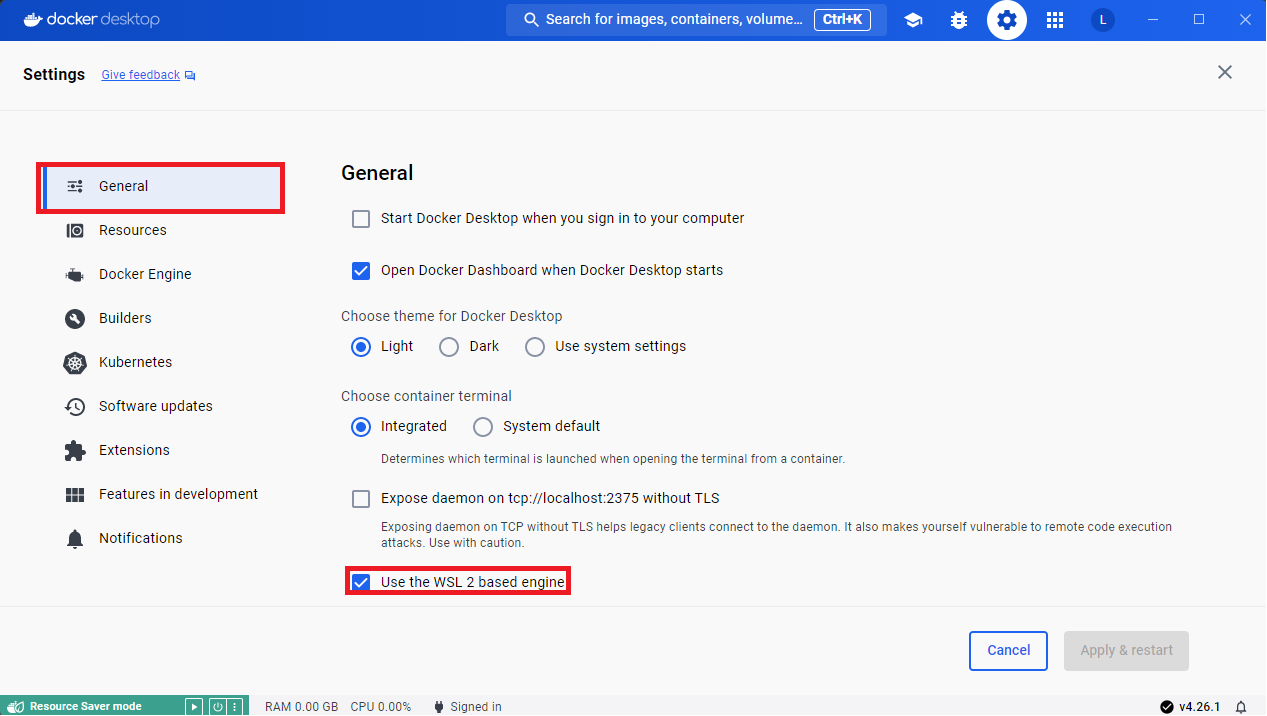The image size is (1267, 716).
Task: Click the General sliders icon
Action: pyautogui.click(x=75, y=186)
